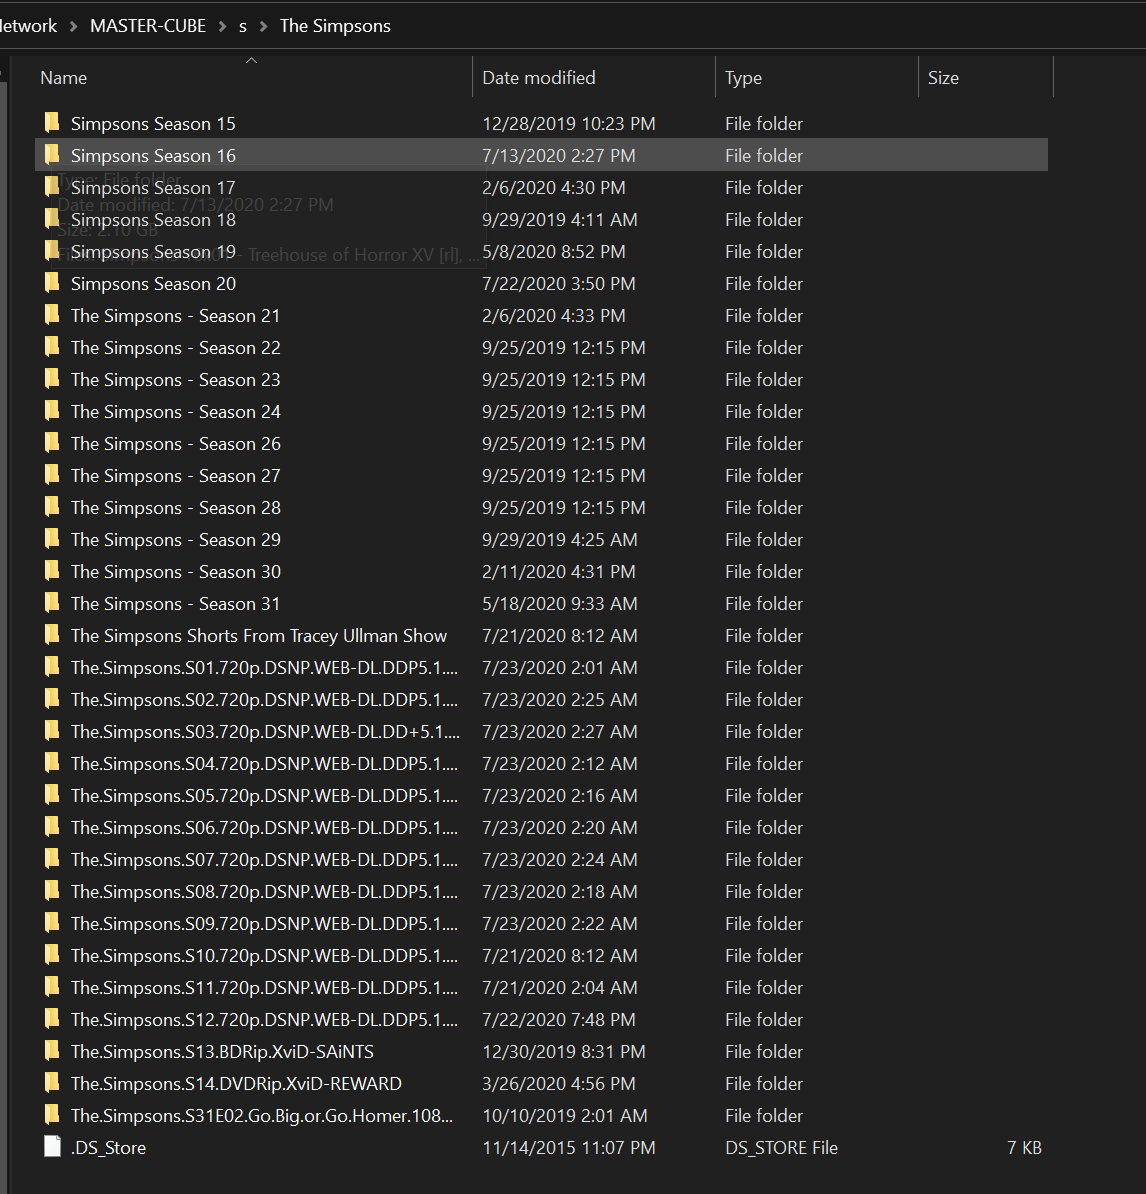Click date 12/28/2019 10:23 PM
The width and height of the screenshot is (1146, 1194).
[569, 123]
